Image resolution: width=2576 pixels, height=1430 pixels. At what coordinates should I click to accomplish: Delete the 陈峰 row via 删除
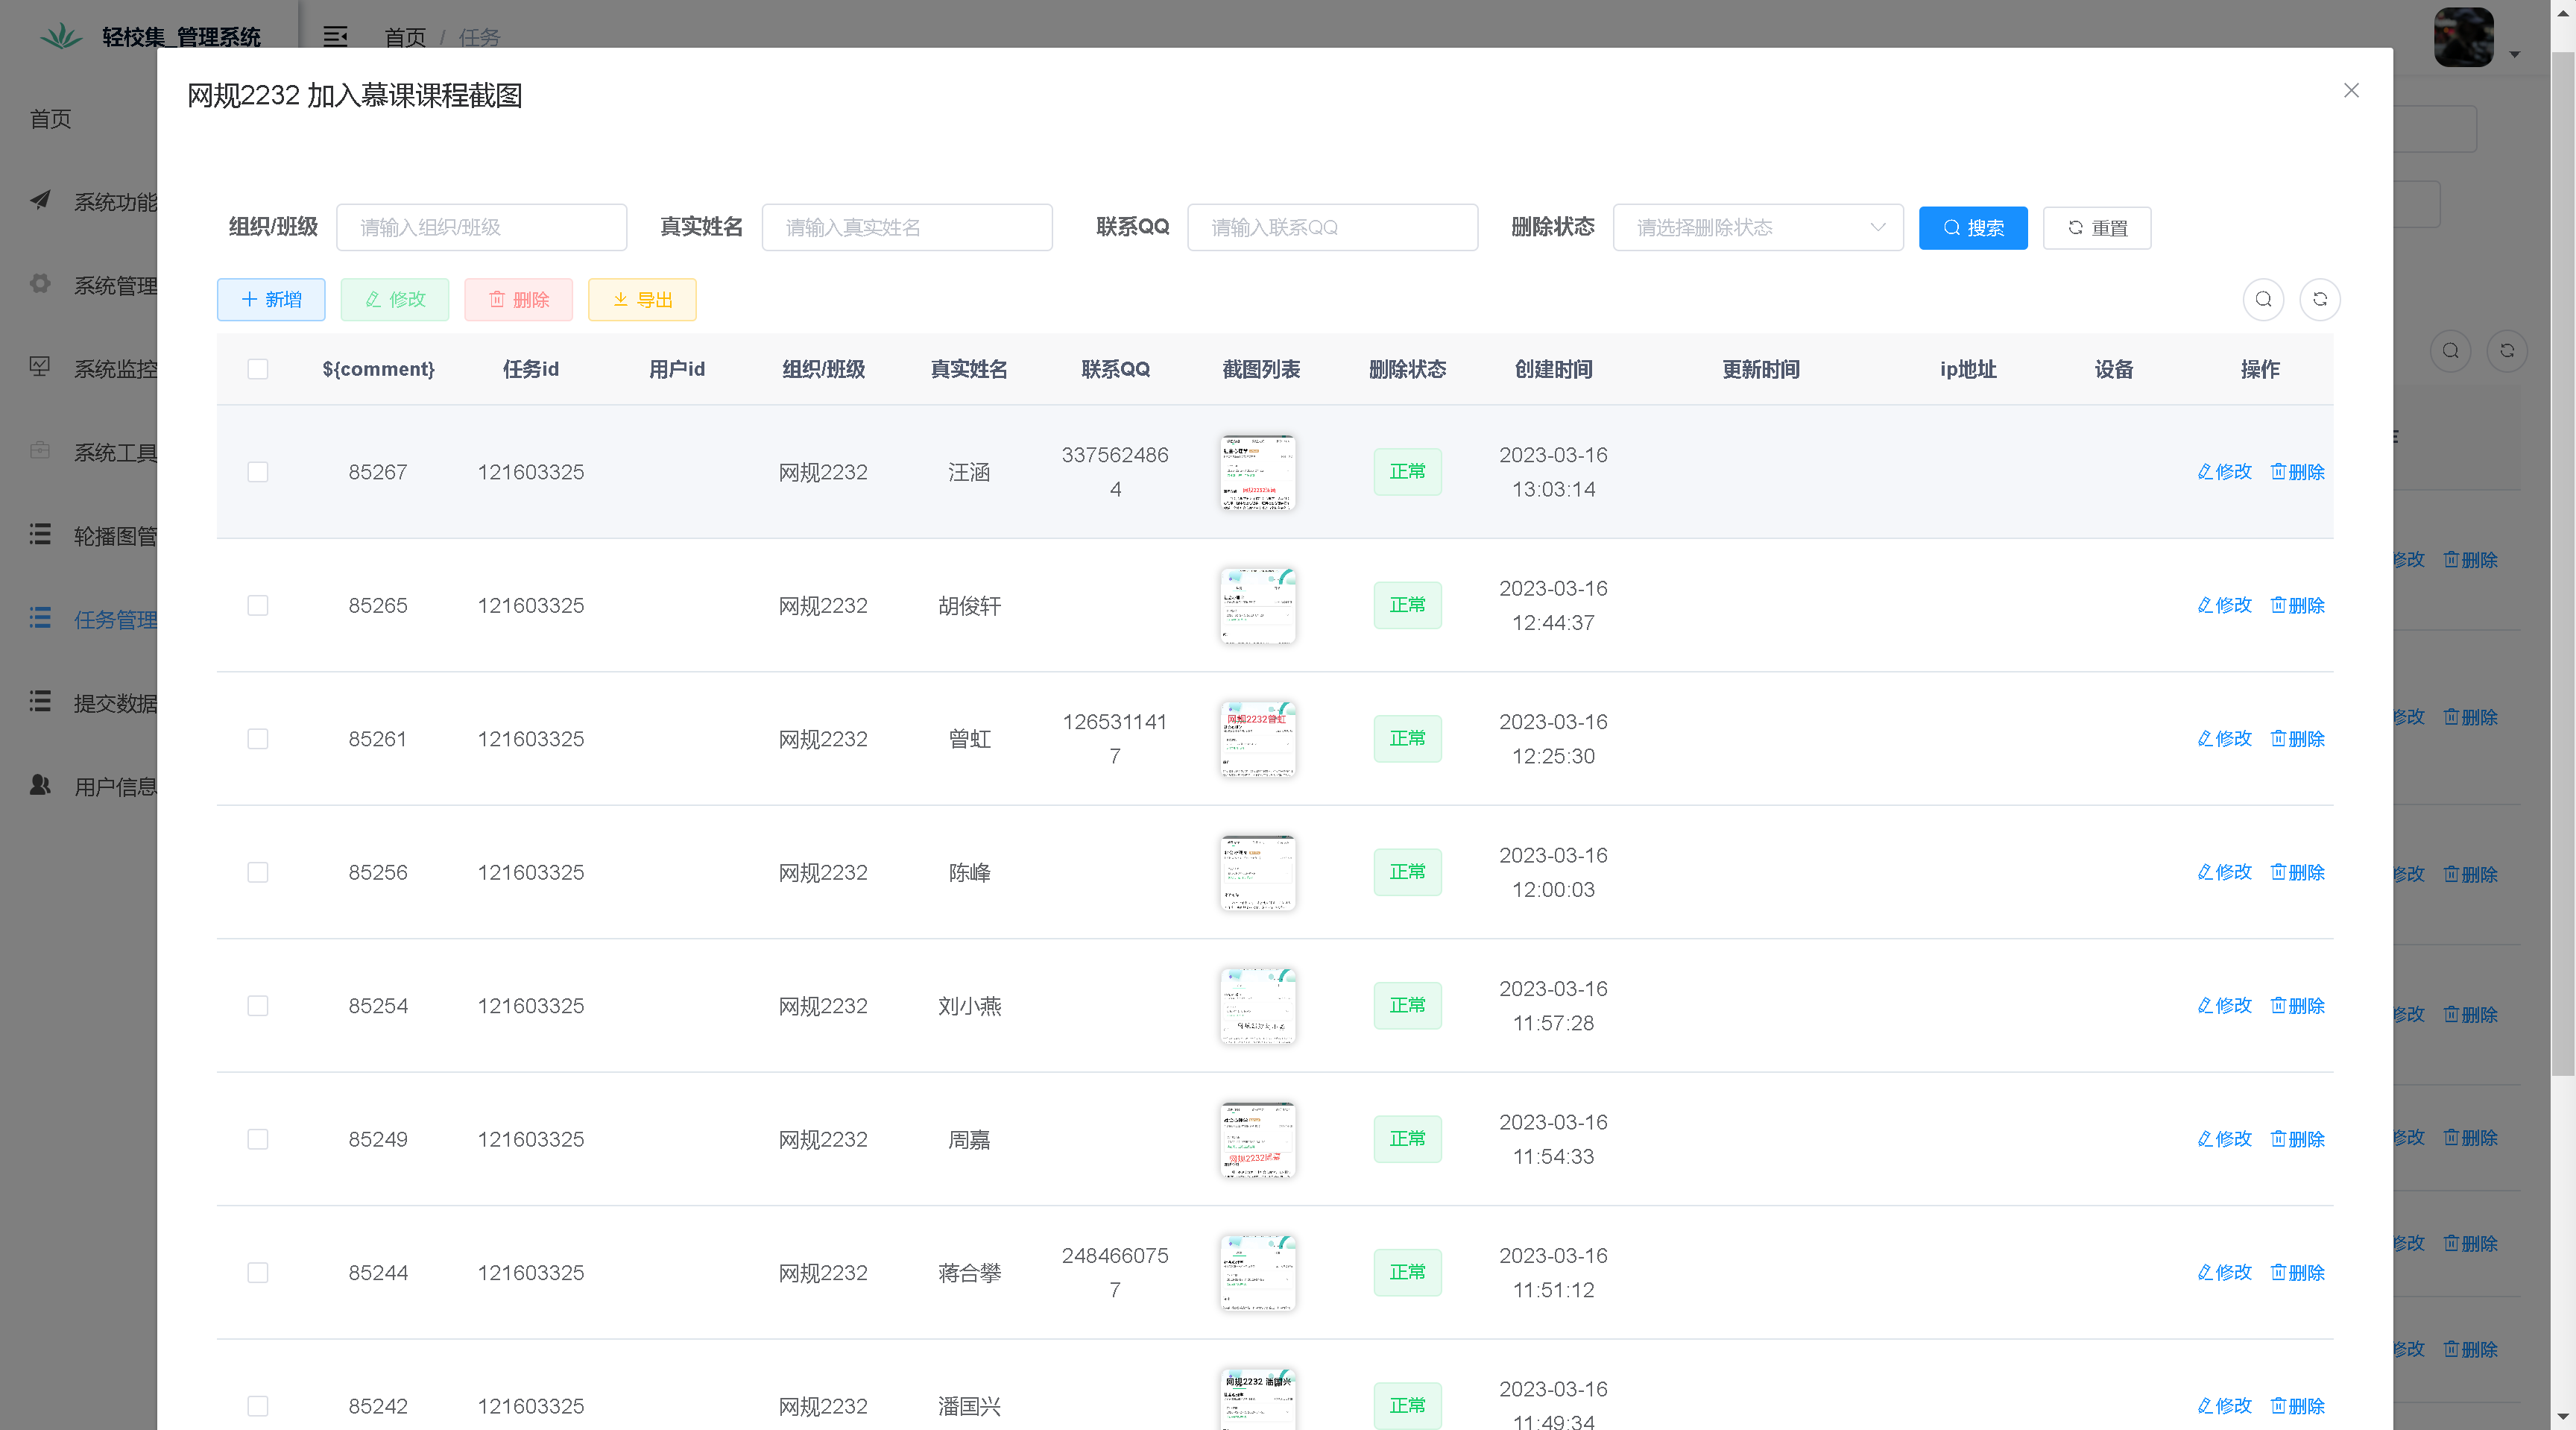tap(2297, 873)
